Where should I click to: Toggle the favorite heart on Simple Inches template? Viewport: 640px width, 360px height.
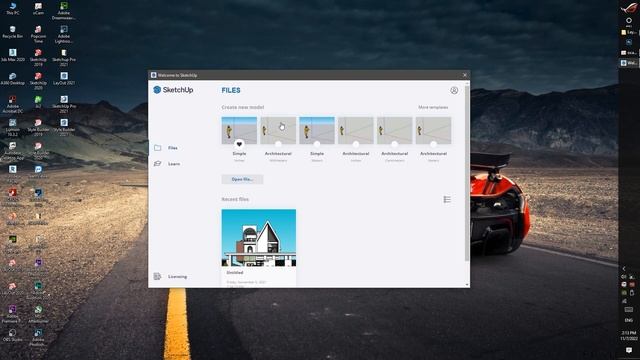(x=239, y=144)
